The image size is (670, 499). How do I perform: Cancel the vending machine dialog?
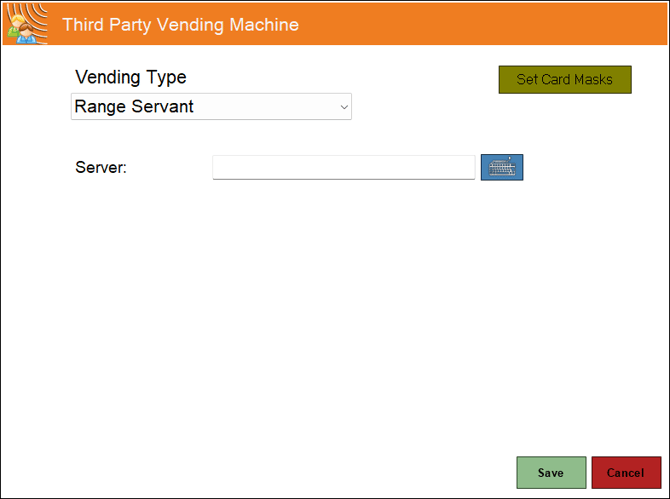tap(626, 473)
